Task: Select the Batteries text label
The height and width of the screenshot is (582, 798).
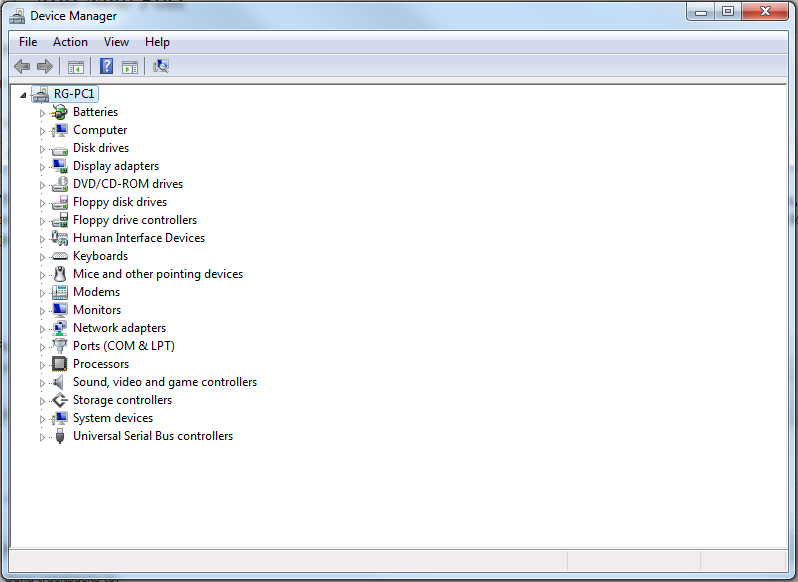Action: coord(95,112)
